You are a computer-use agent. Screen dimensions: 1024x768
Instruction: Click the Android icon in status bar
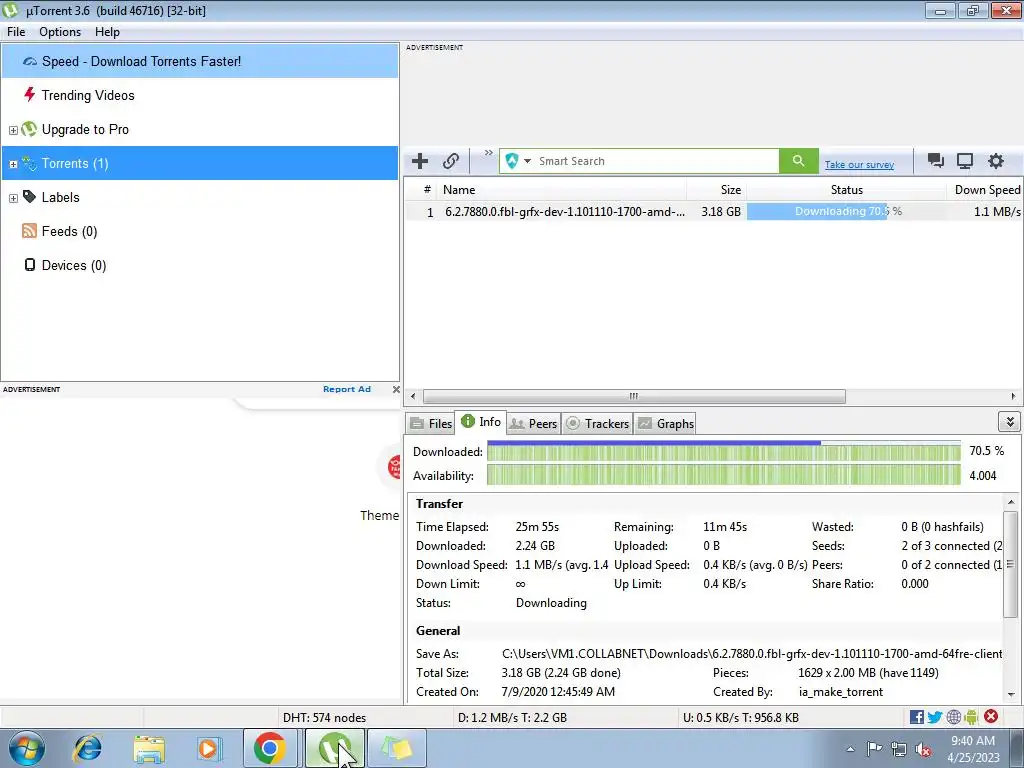971,717
